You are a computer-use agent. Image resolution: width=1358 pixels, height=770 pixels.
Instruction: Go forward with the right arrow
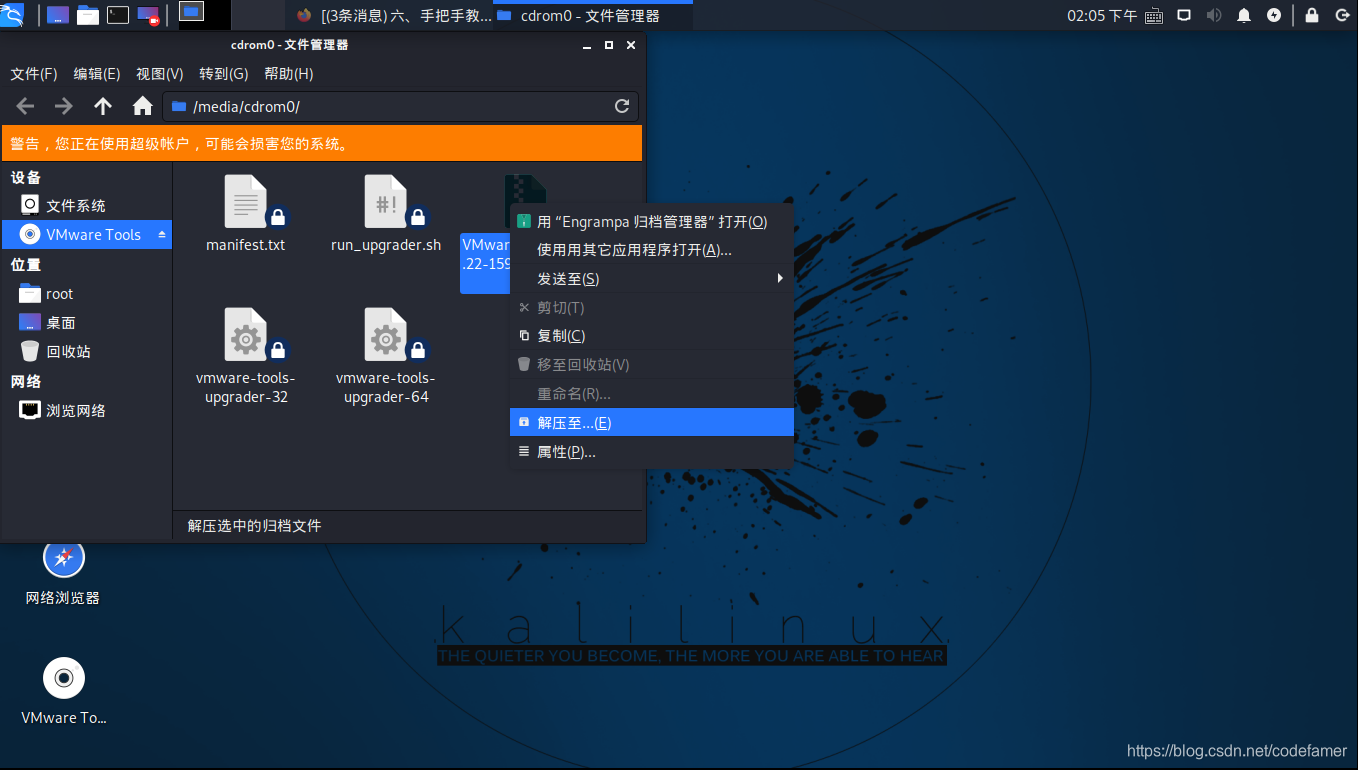coord(64,106)
